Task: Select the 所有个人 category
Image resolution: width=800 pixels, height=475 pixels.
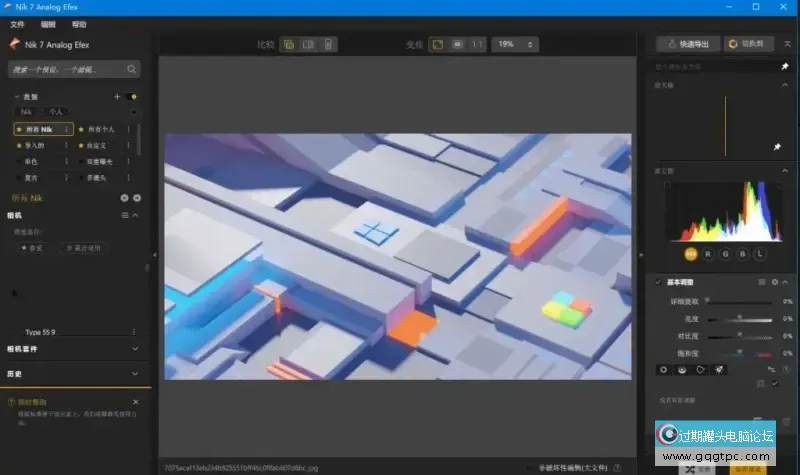Action: [x=101, y=130]
